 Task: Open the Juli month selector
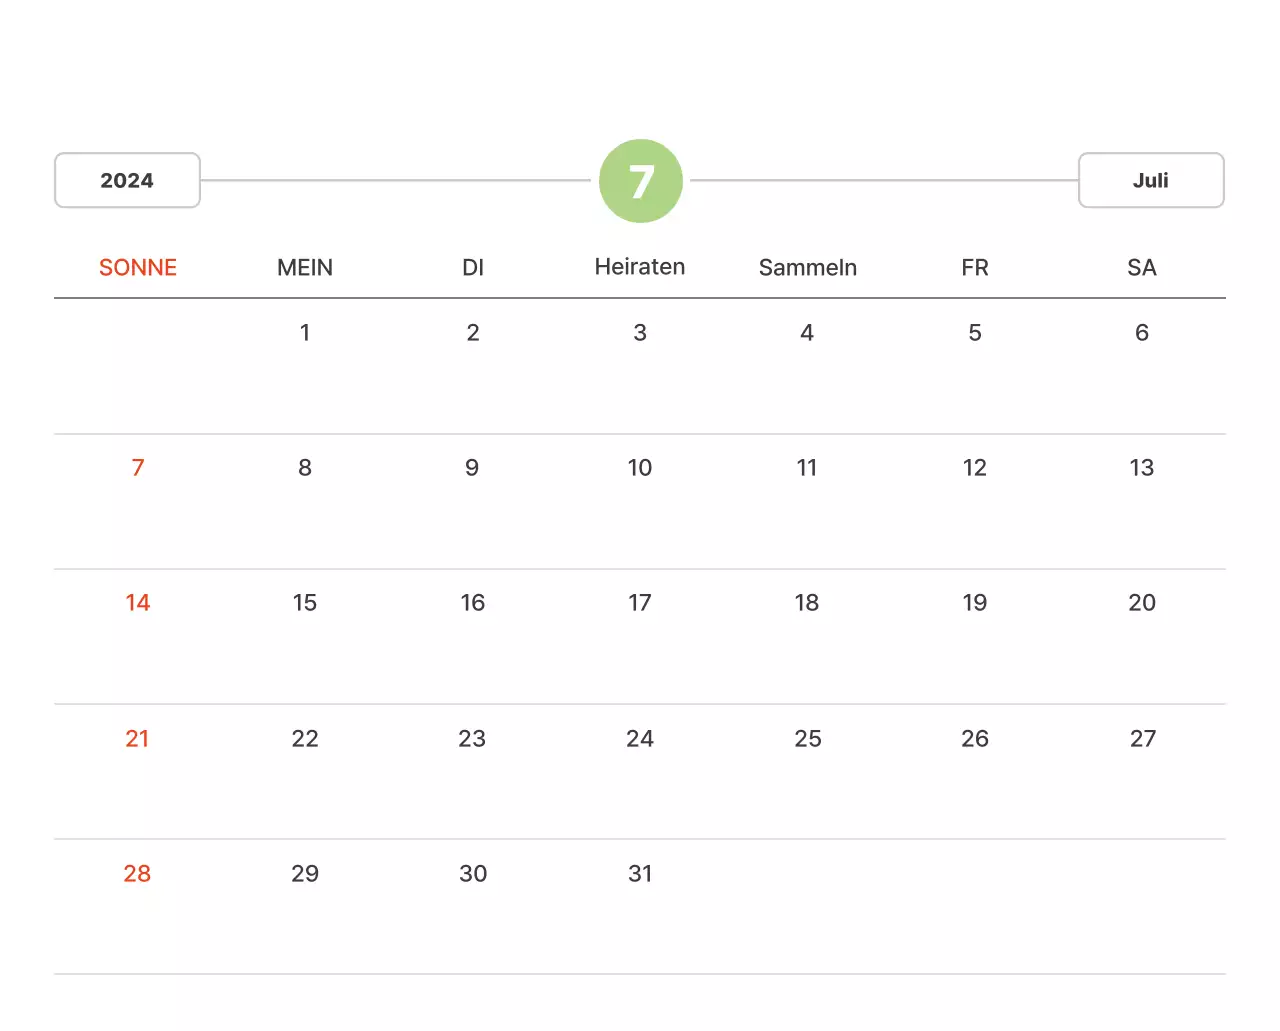[x=1150, y=181]
